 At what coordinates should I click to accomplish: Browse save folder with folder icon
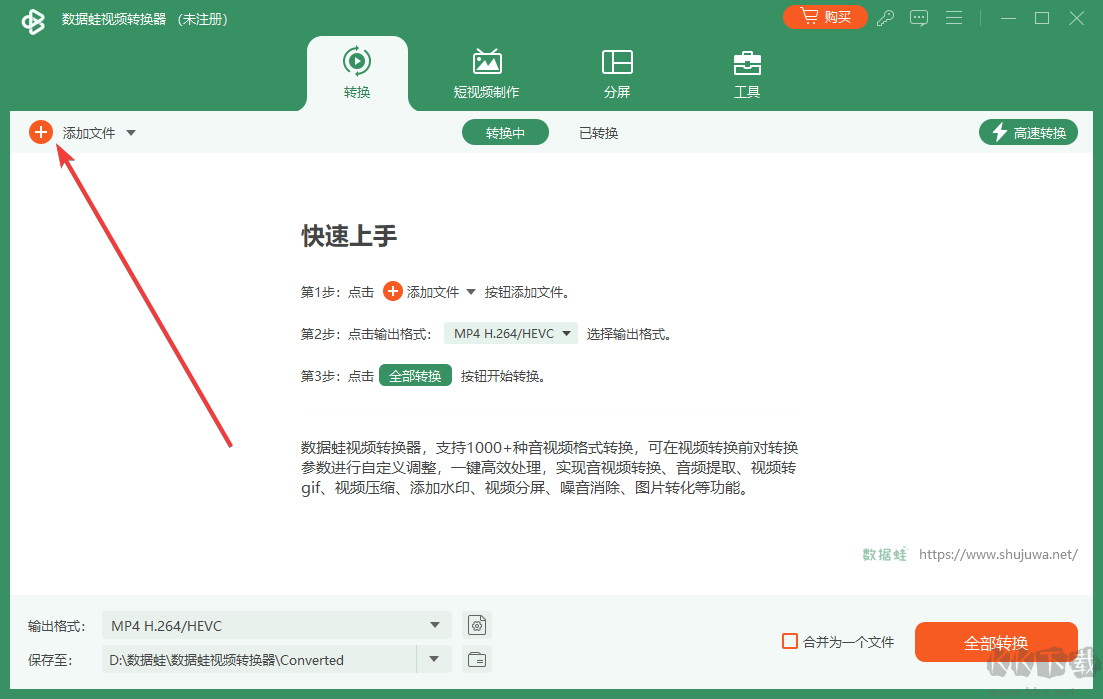pyautogui.click(x=477, y=659)
